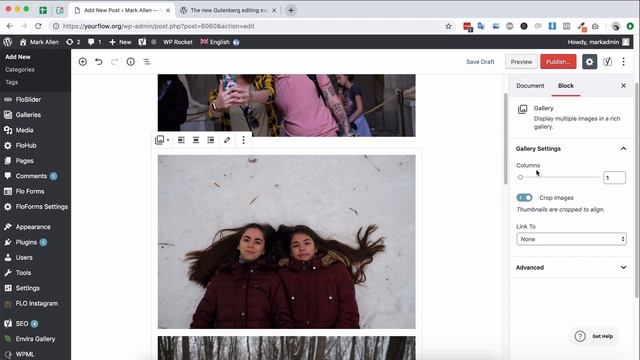Expand the Advanced section
This screenshot has width=640, height=360.
click(x=571, y=267)
